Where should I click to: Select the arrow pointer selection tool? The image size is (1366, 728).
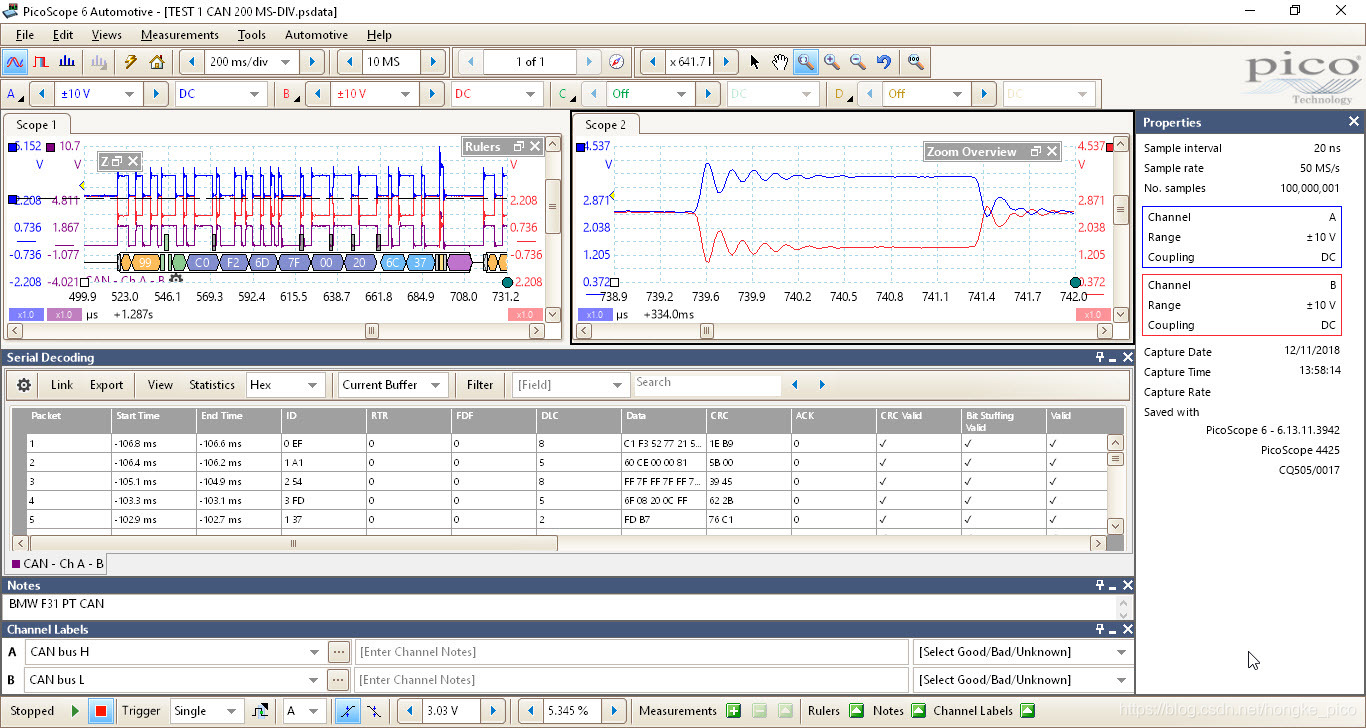(754, 62)
